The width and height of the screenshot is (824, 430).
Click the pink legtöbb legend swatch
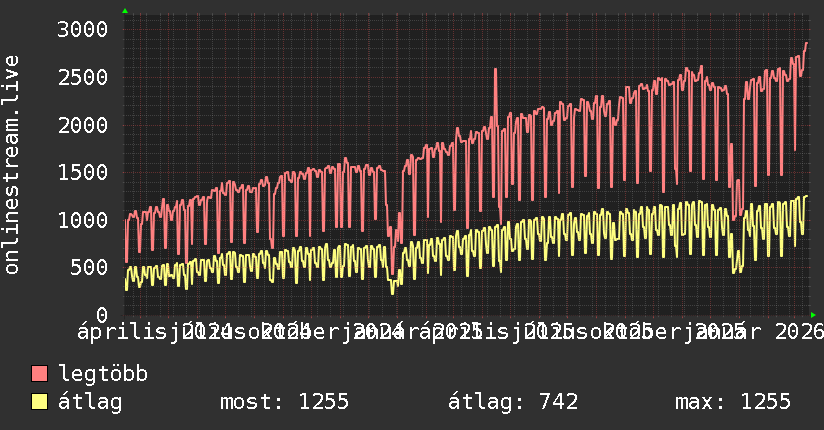(x=39, y=374)
